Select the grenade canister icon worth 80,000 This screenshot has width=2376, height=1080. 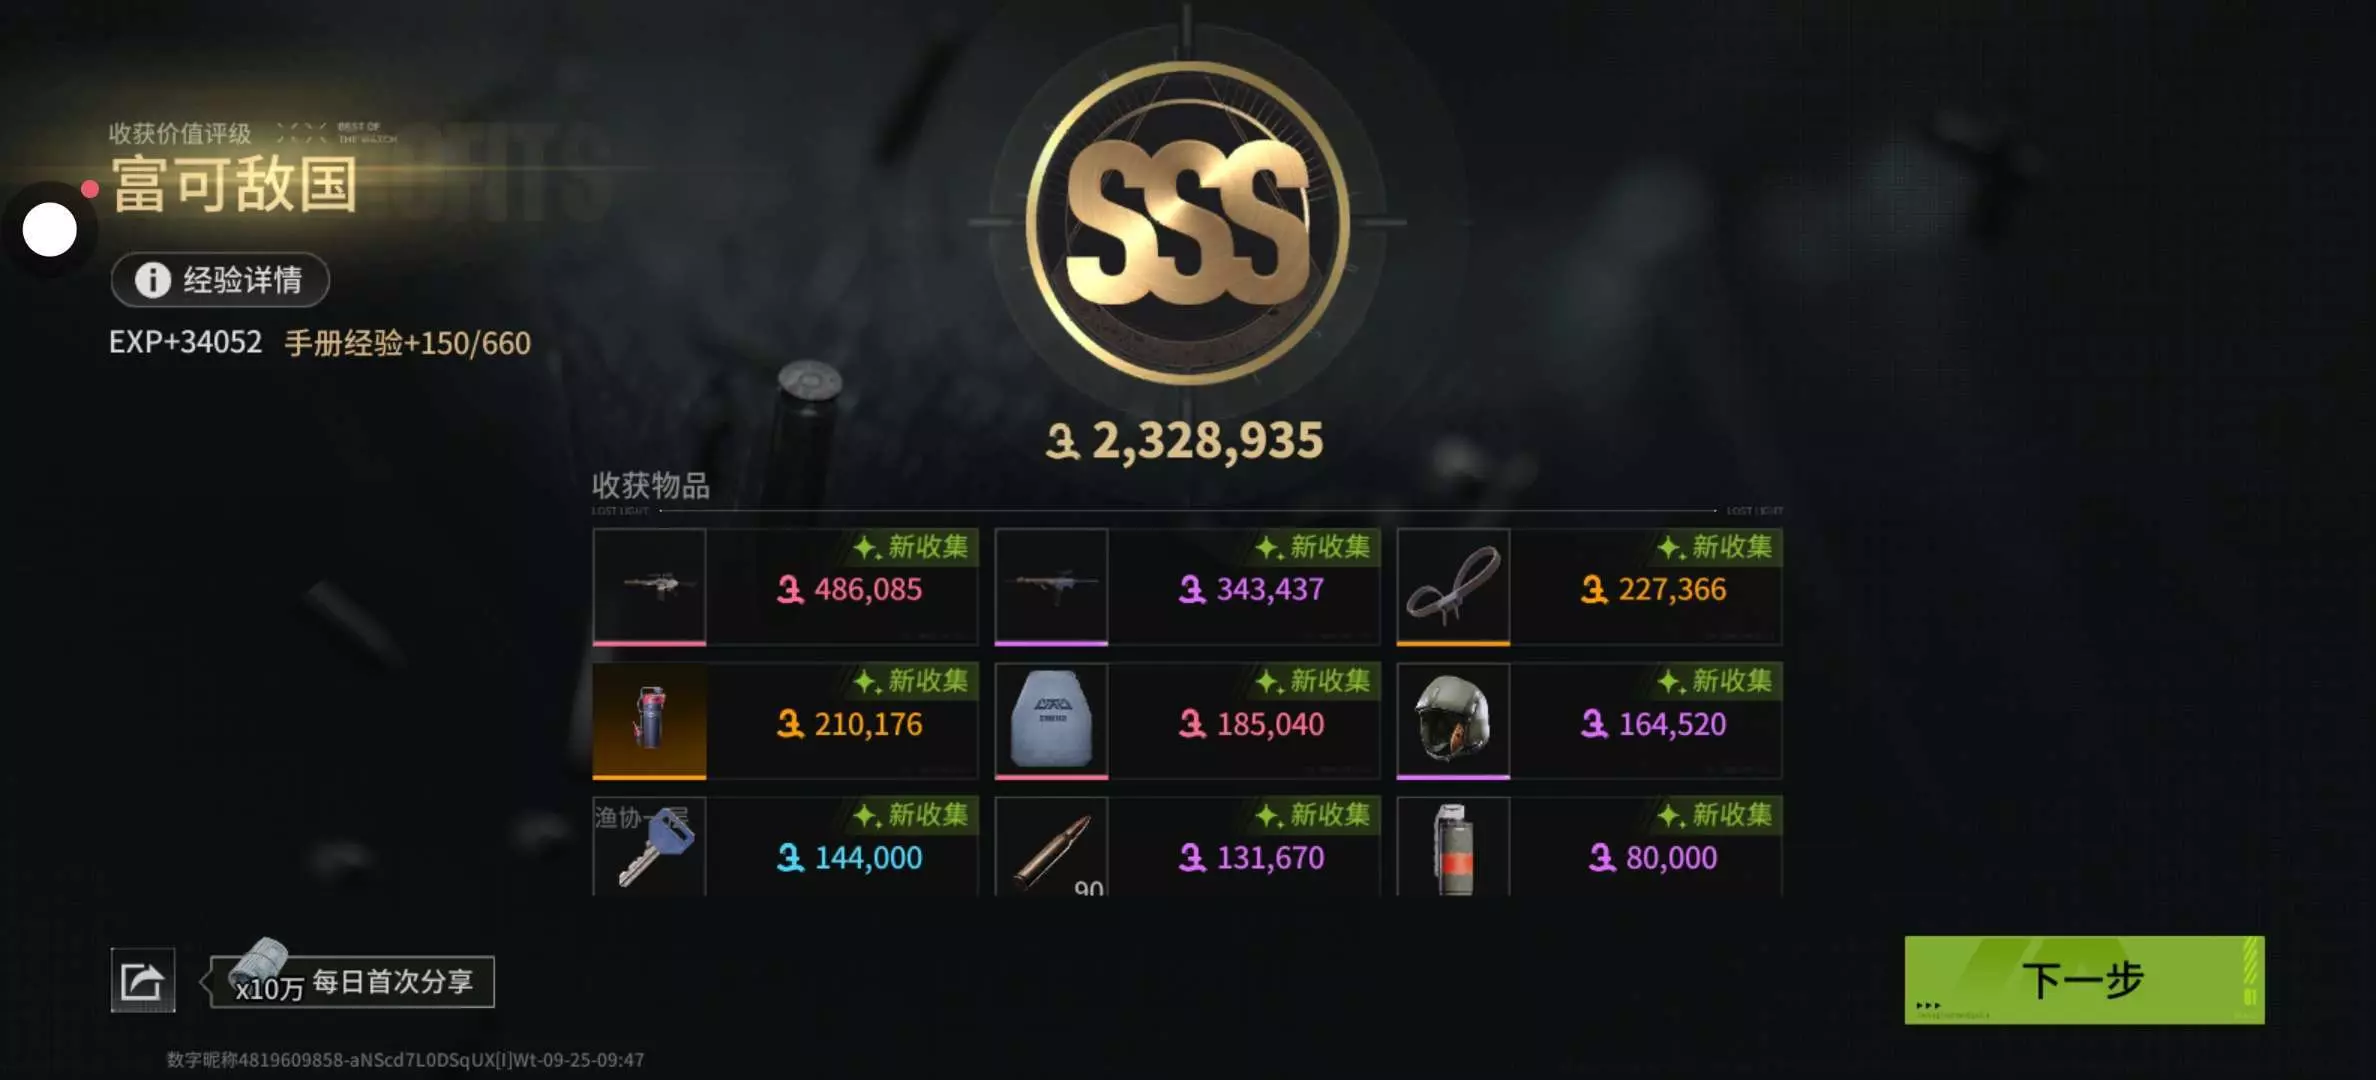[1453, 846]
